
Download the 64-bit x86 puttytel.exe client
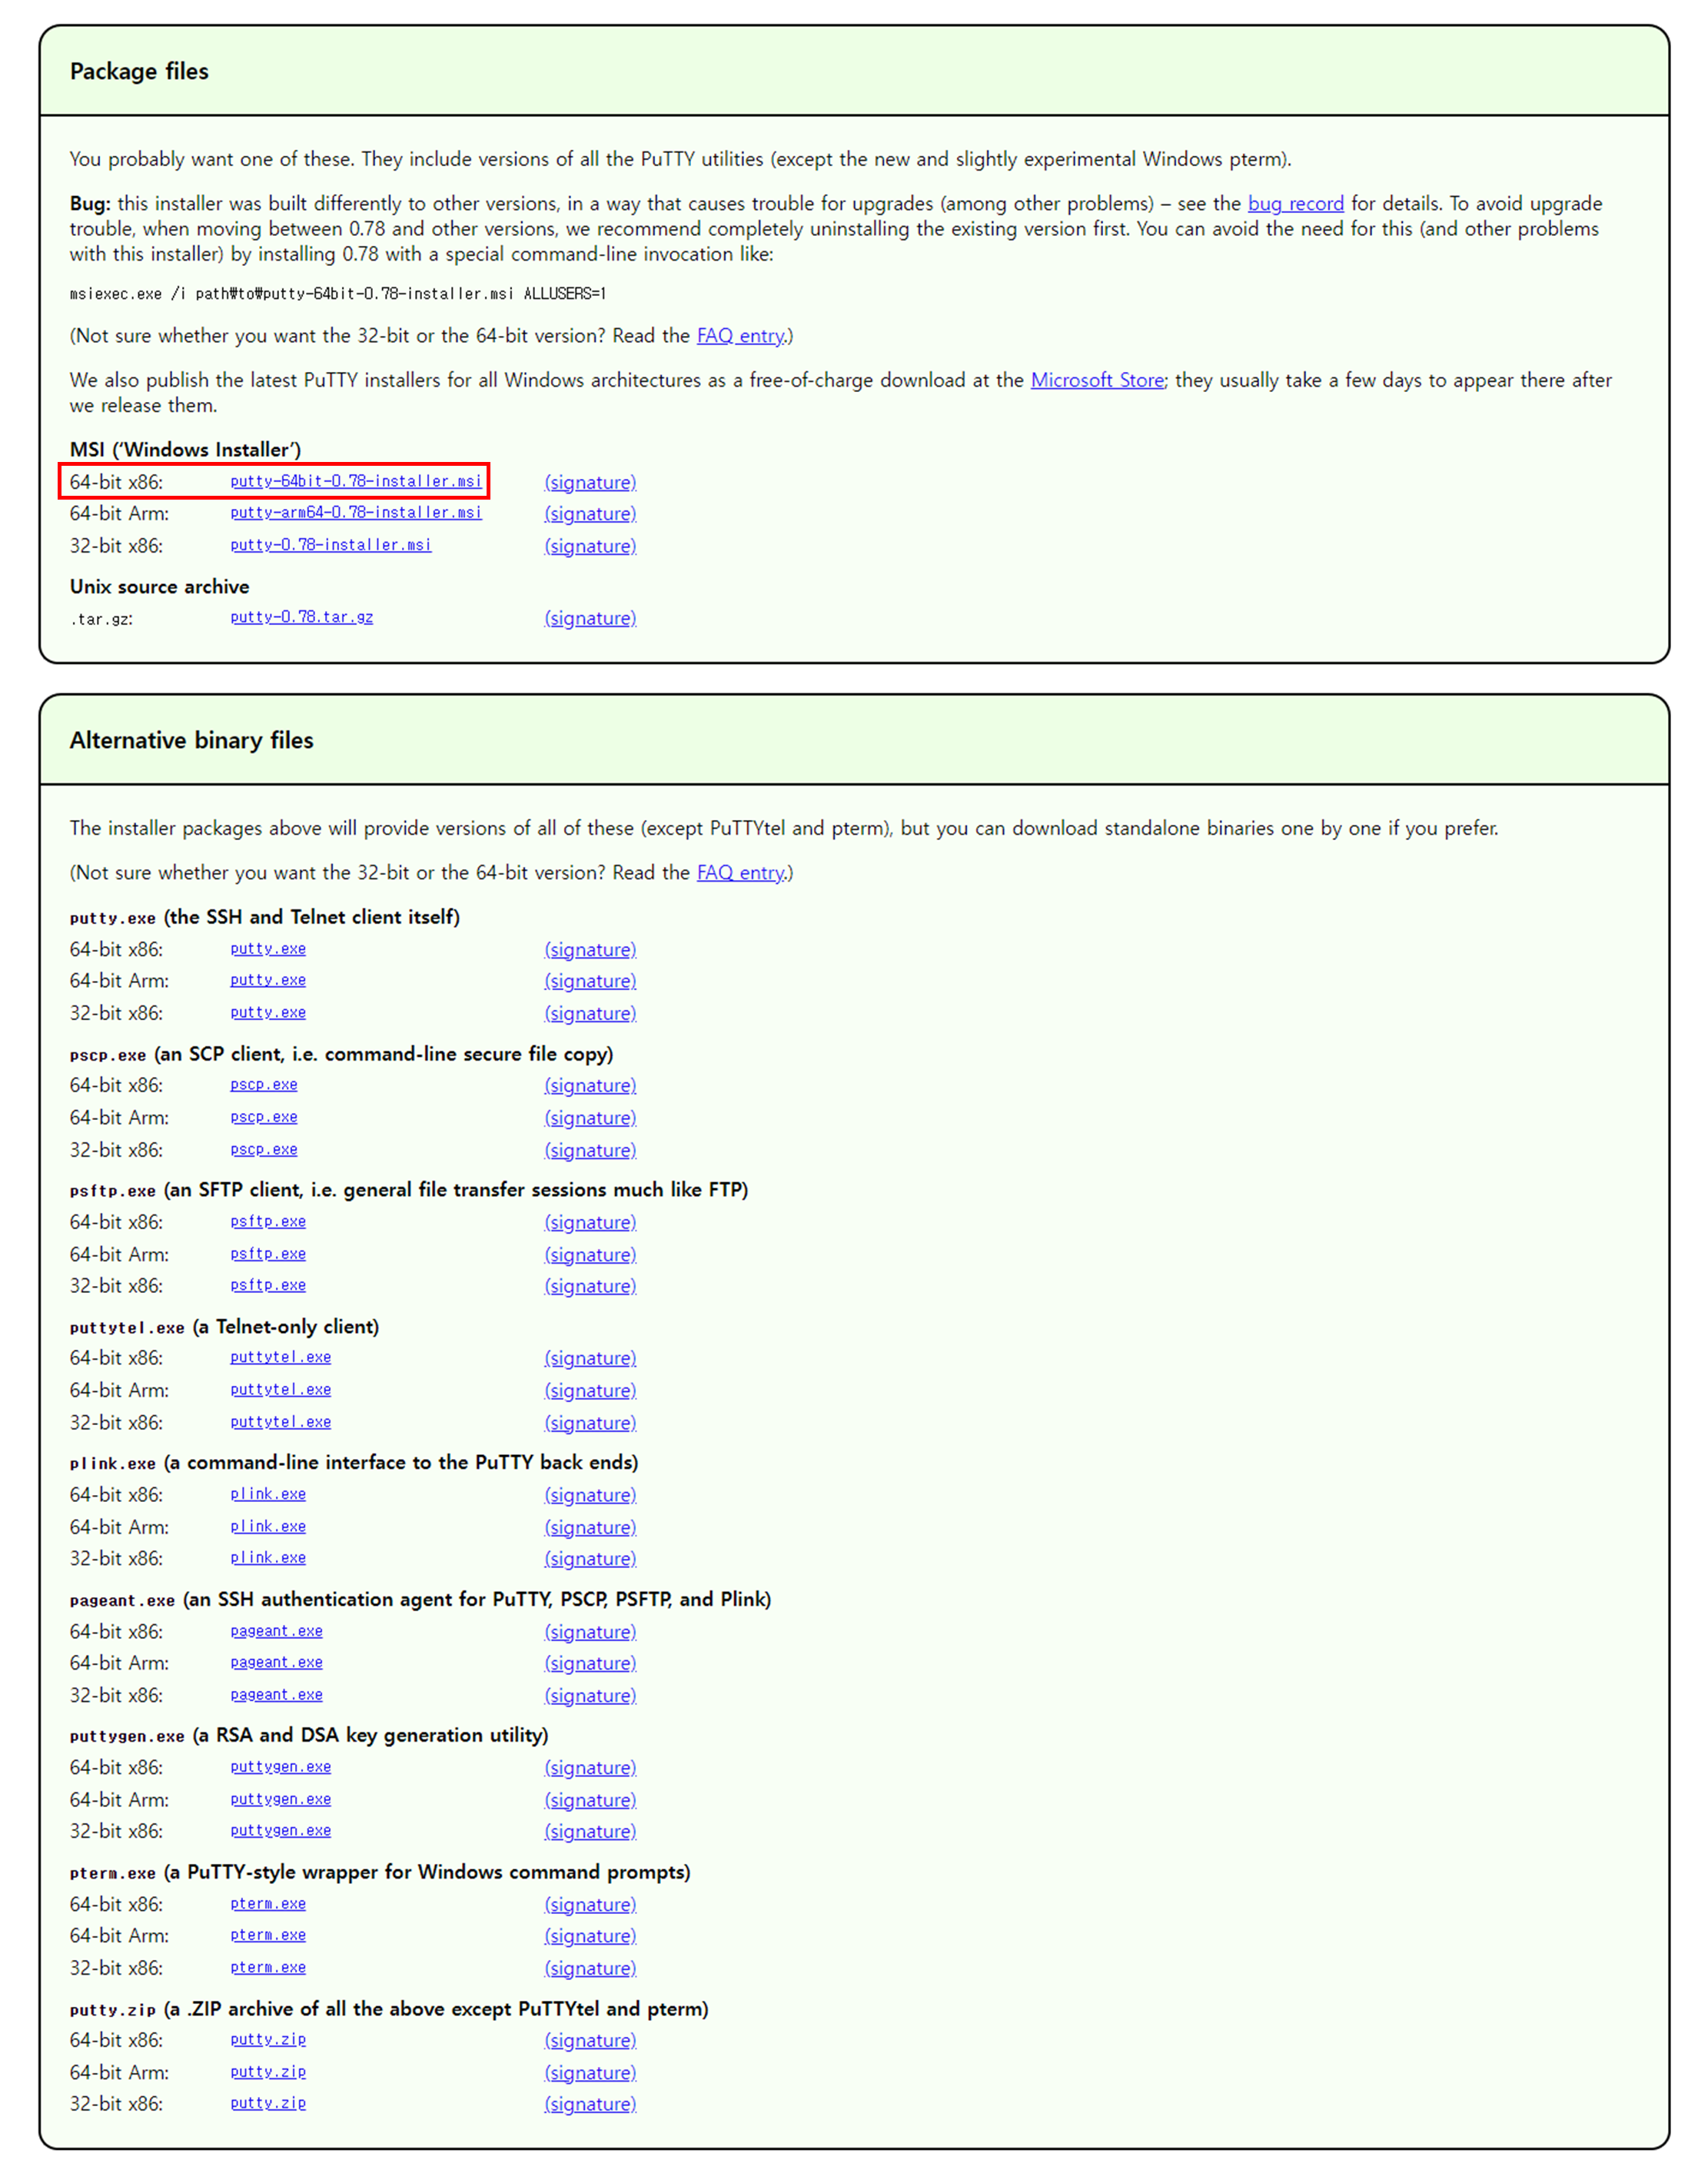coord(280,1357)
